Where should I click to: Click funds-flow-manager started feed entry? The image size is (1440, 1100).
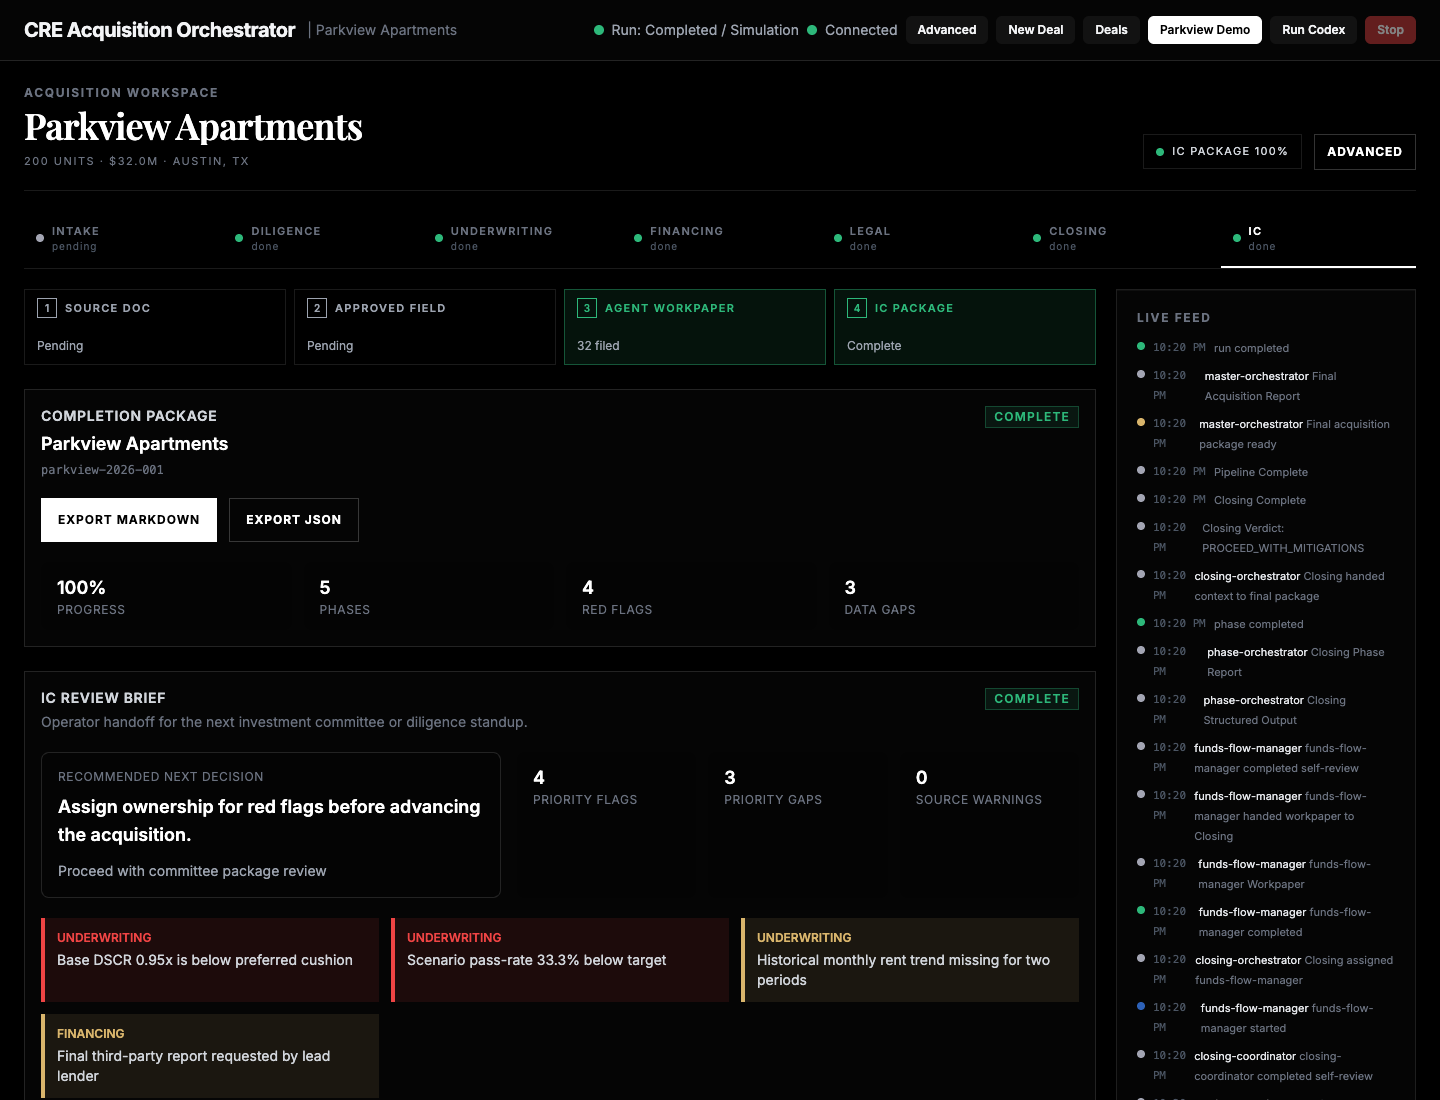click(1266, 1018)
